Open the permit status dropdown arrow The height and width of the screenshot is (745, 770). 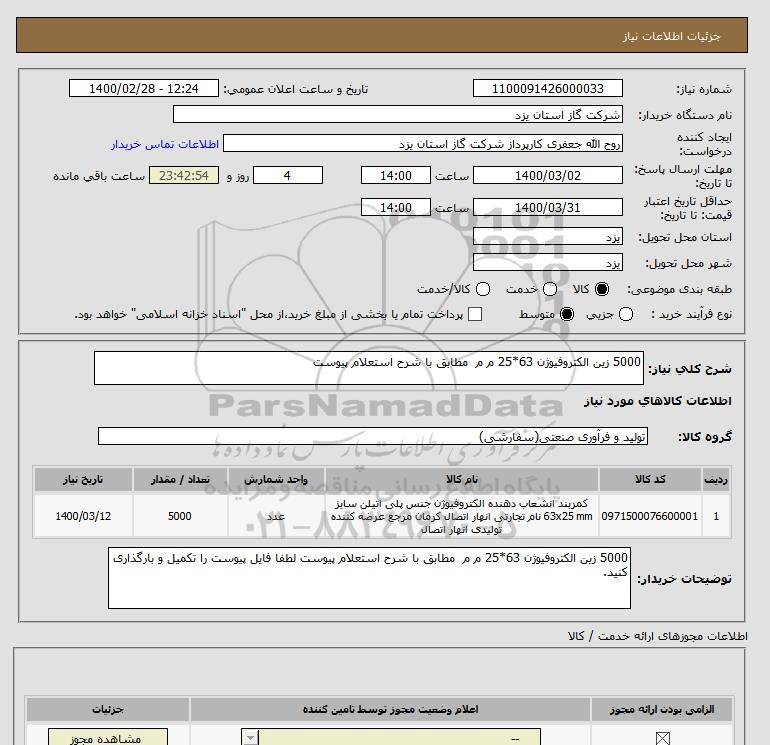coord(250,737)
